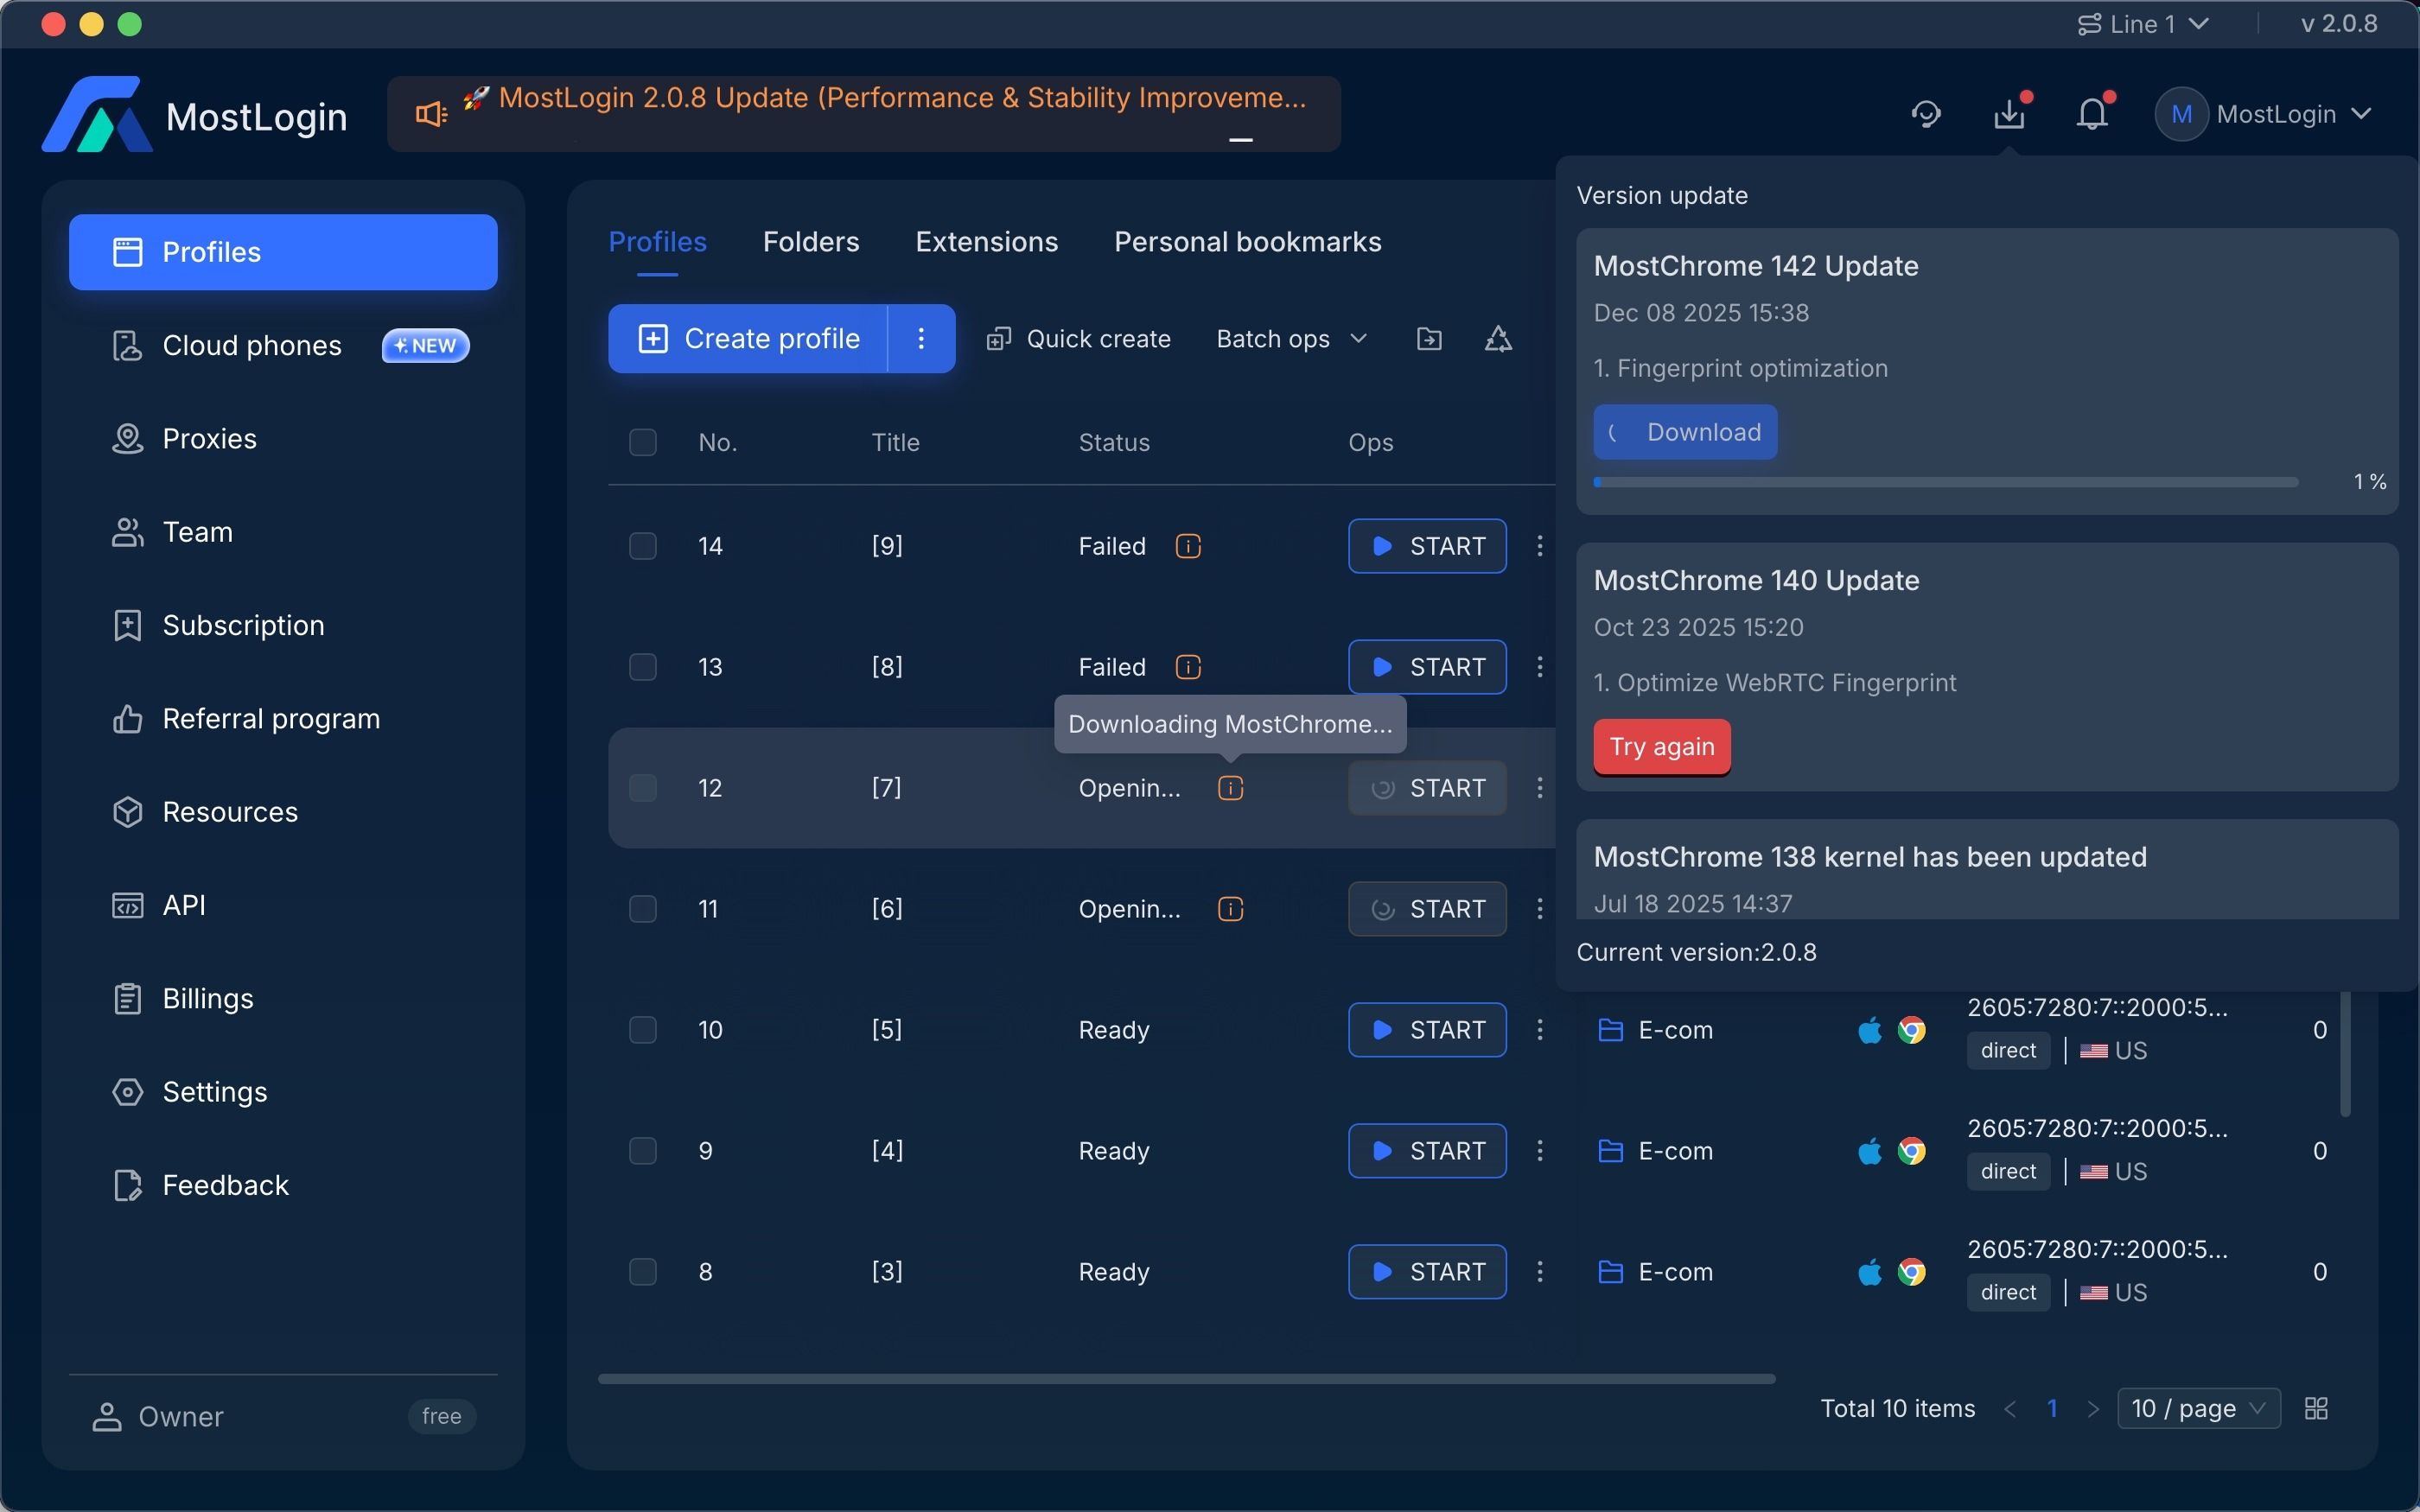
Task: Click the vertical table scrollbar
Action: click(2345, 1055)
